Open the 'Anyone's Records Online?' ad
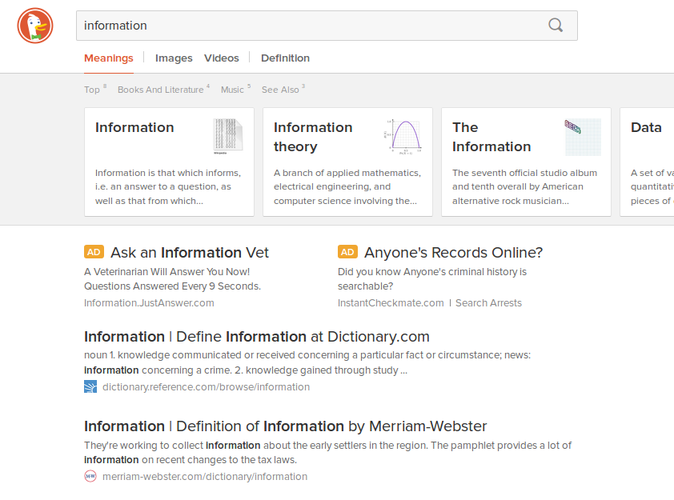 (453, 252)
